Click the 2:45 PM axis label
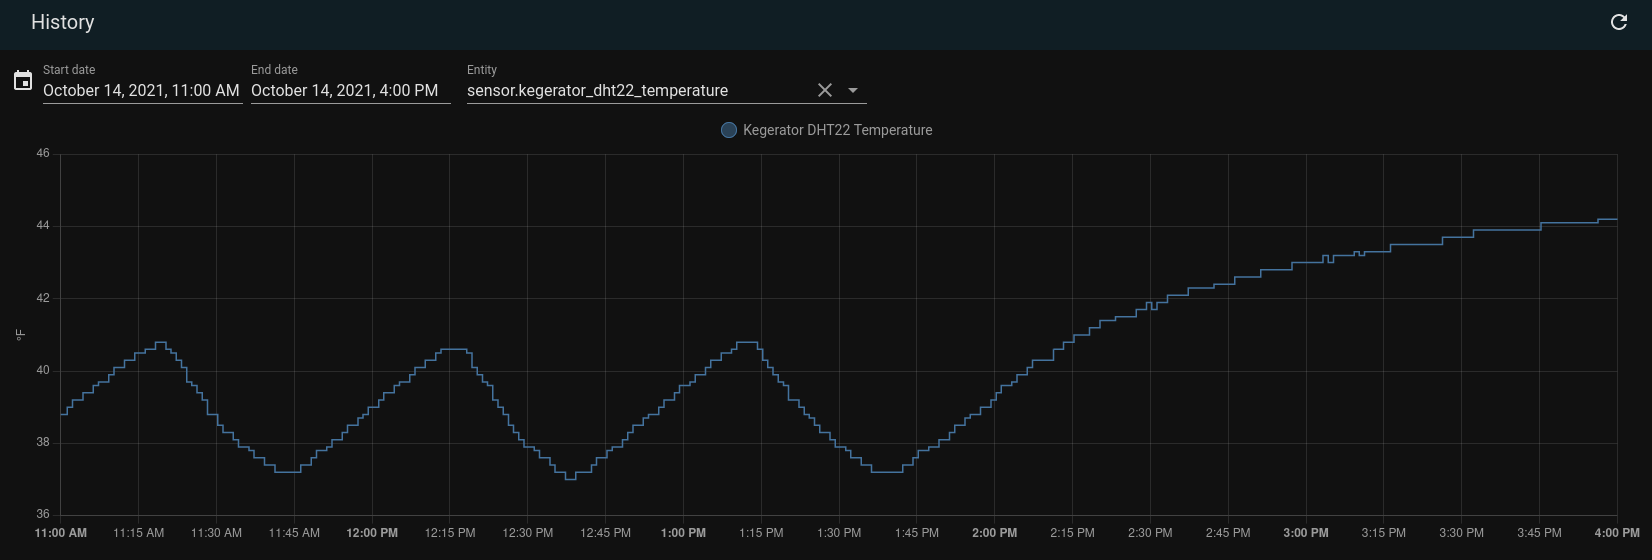This screenshot has height=560, width=1652. [1228, 533]
